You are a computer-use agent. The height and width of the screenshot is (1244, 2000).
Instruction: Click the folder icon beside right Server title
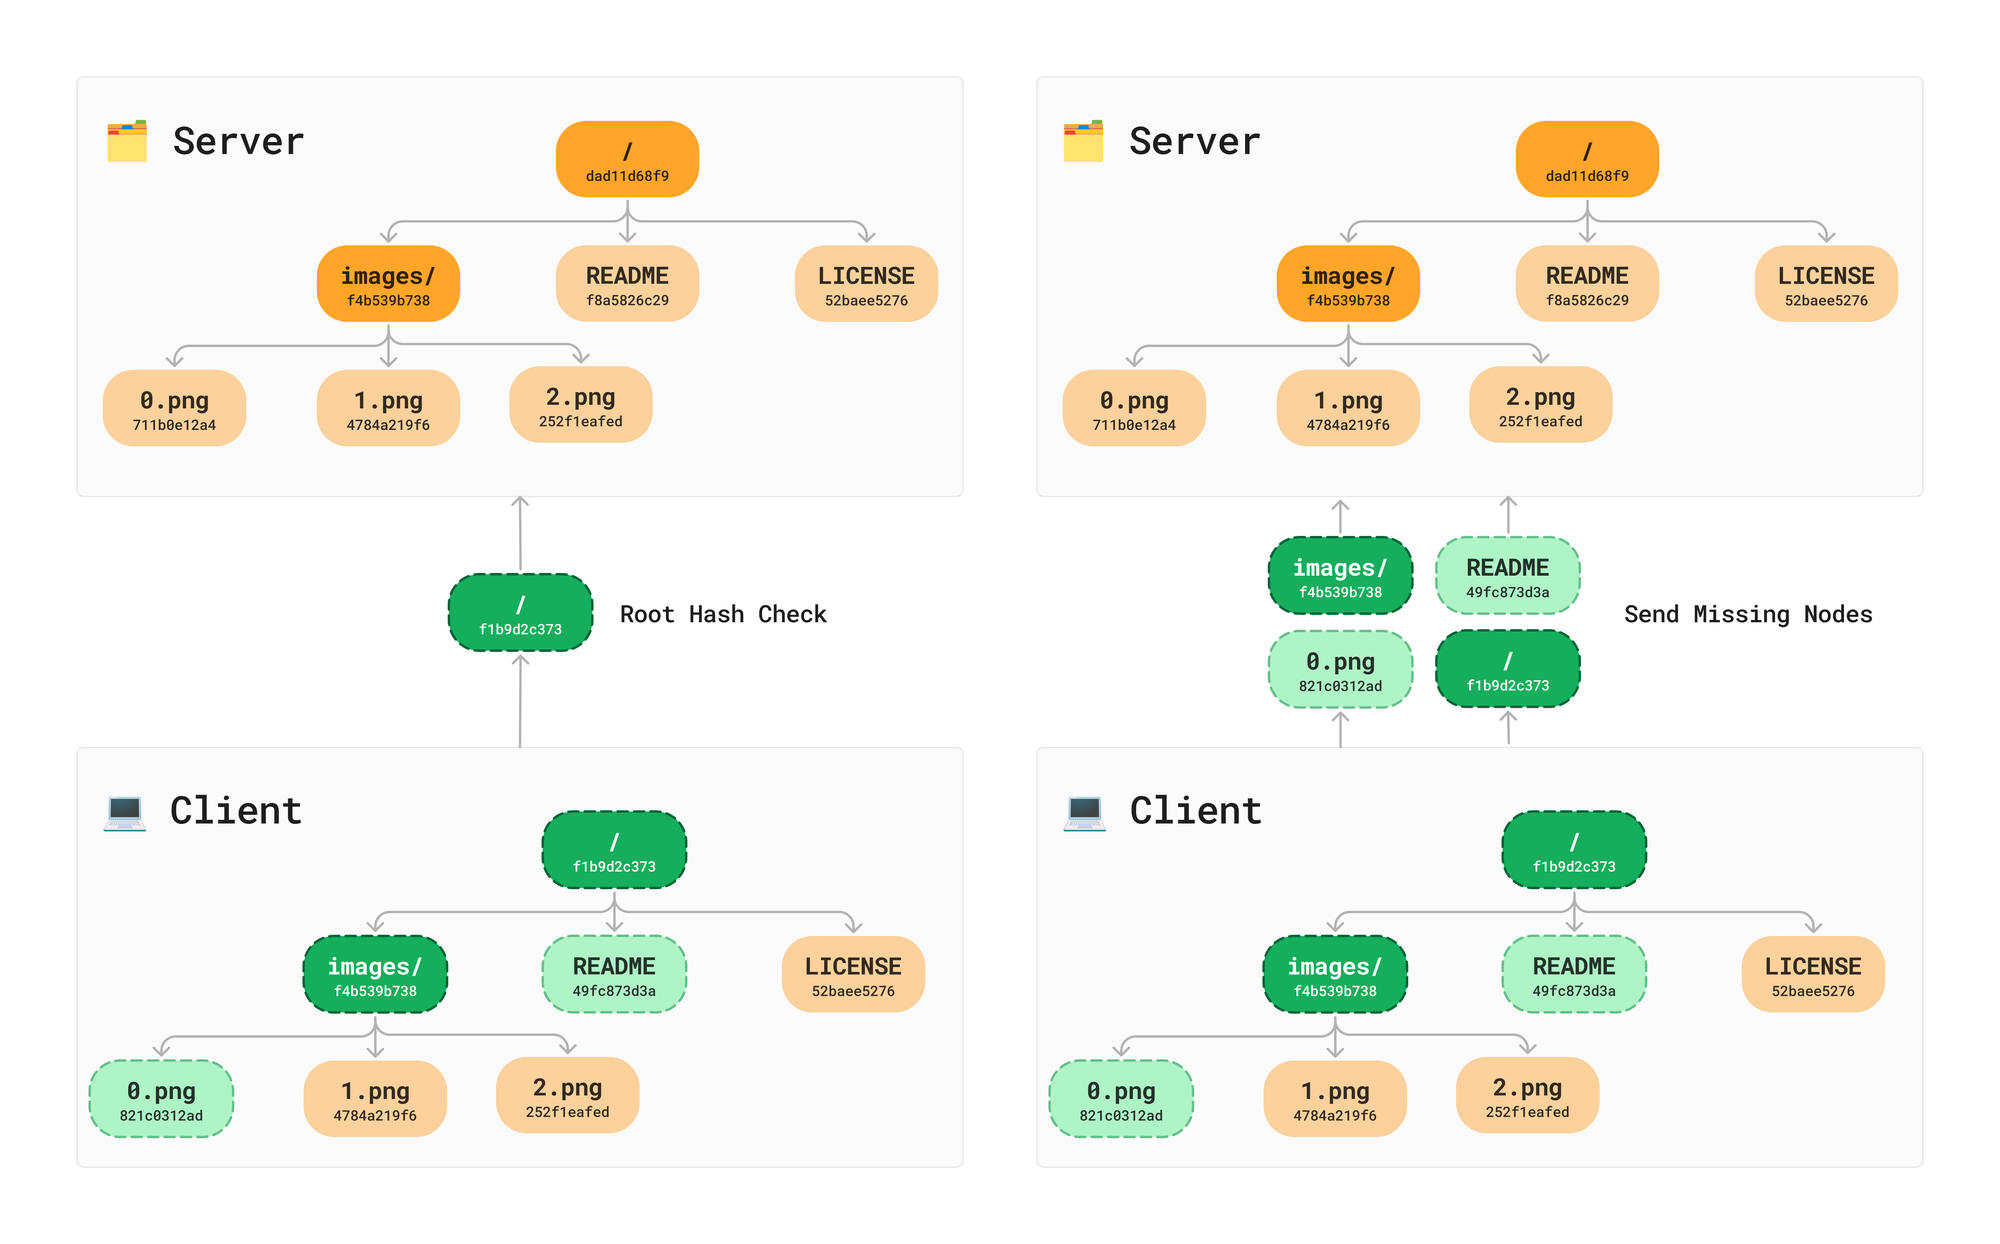click(x=1083, y=141)
